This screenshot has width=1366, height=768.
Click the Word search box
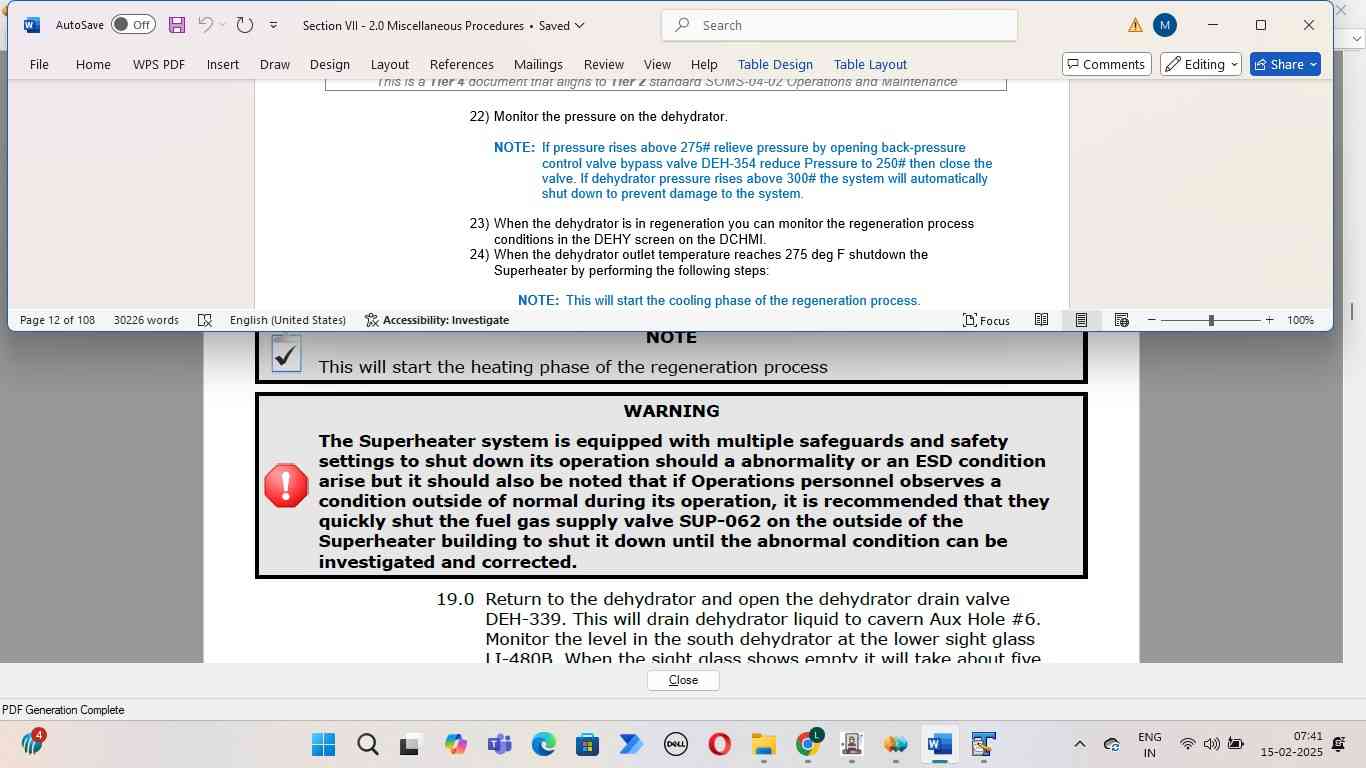pos(839,25)
